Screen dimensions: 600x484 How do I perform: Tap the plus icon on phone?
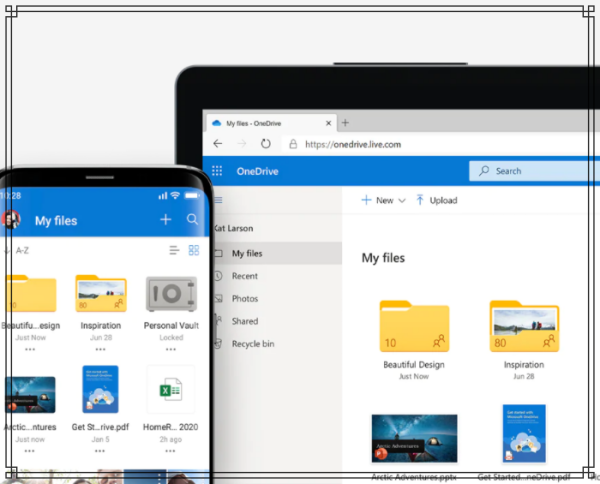click(x=166, y=220)
